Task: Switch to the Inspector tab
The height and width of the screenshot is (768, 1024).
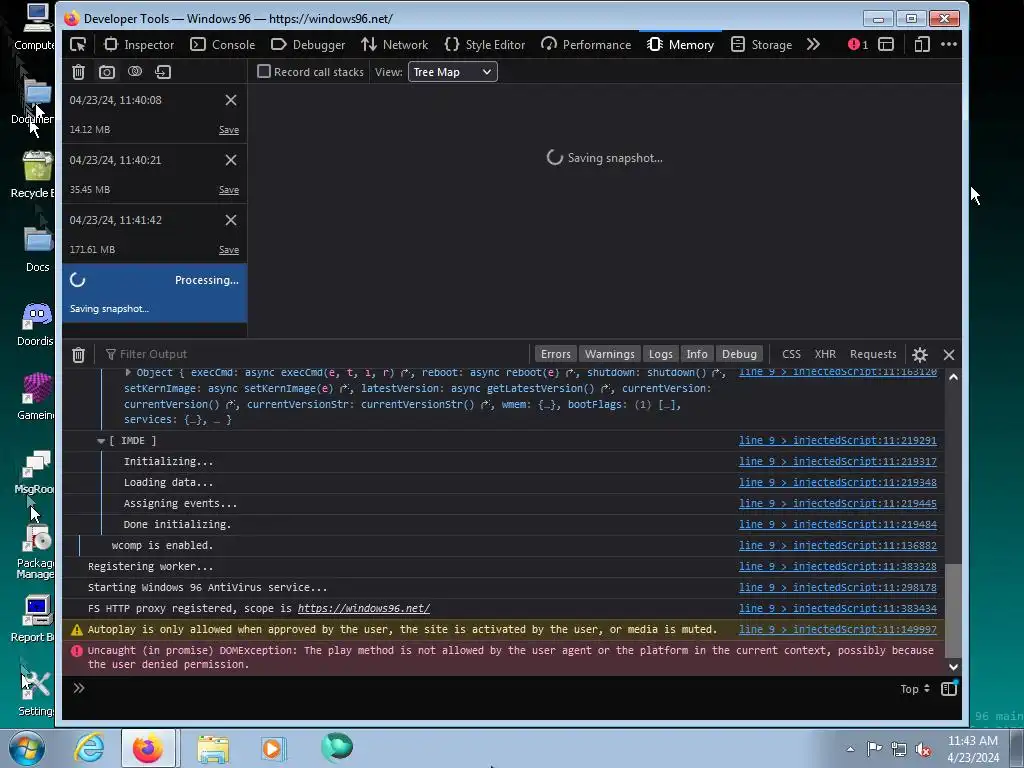Action: (x=138, y=44)
